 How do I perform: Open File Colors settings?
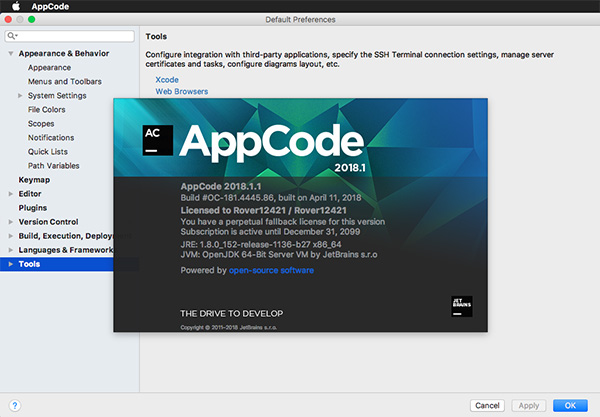[47, 110]
